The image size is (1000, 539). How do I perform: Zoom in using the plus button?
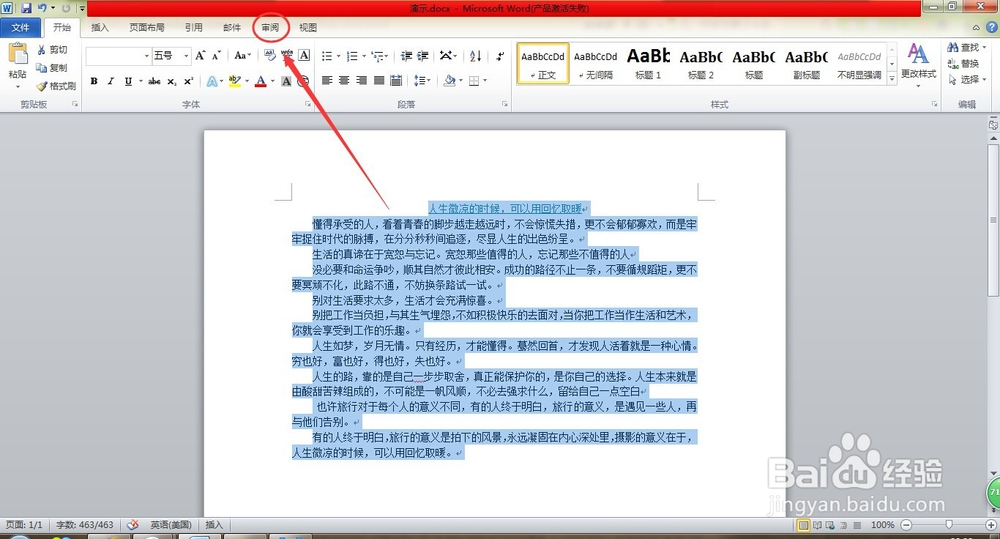pos(991,525)
